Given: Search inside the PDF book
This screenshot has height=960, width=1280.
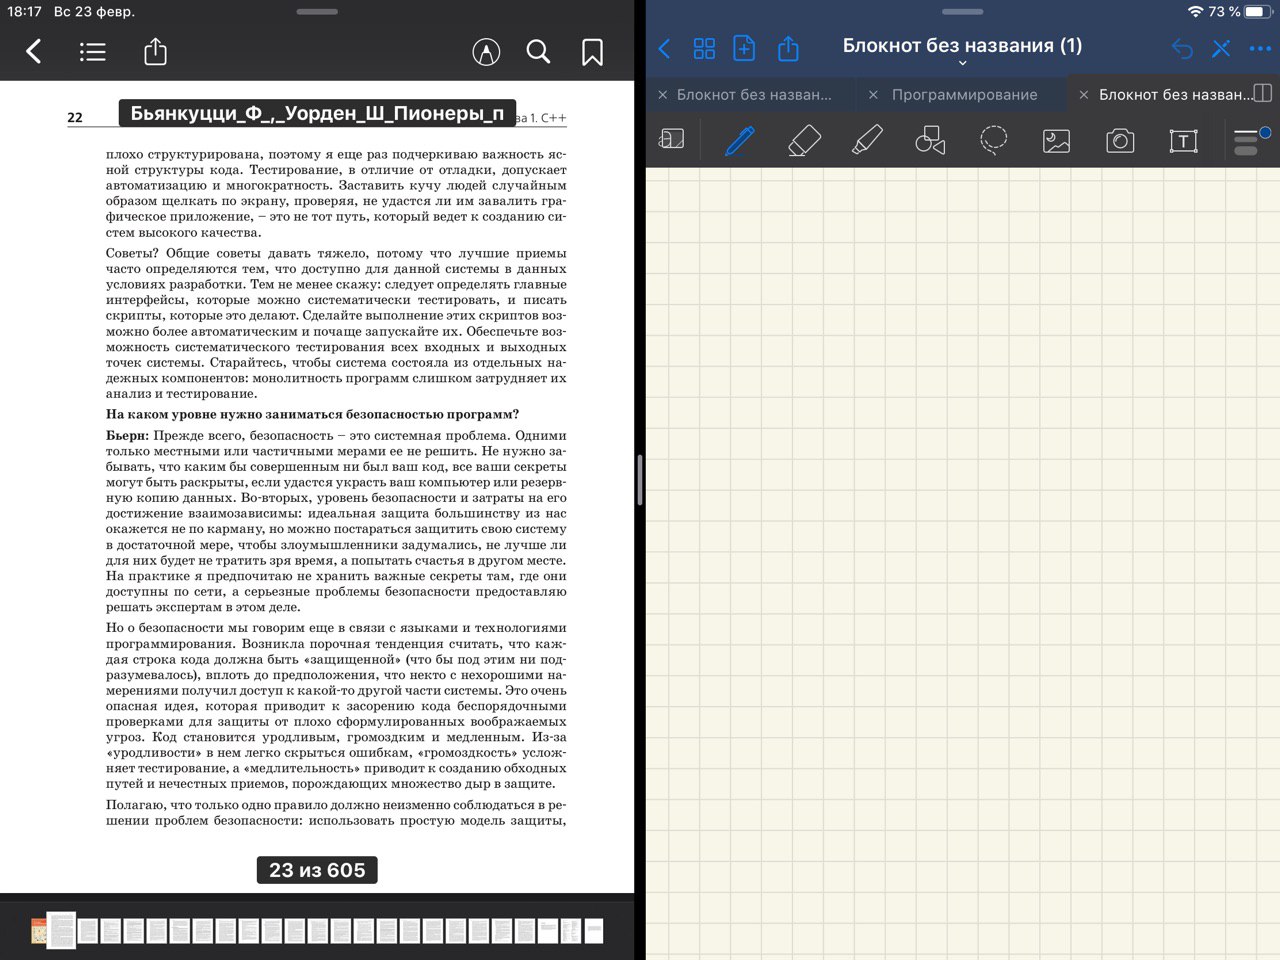Looking at the screenshot, I should [538, 52].
